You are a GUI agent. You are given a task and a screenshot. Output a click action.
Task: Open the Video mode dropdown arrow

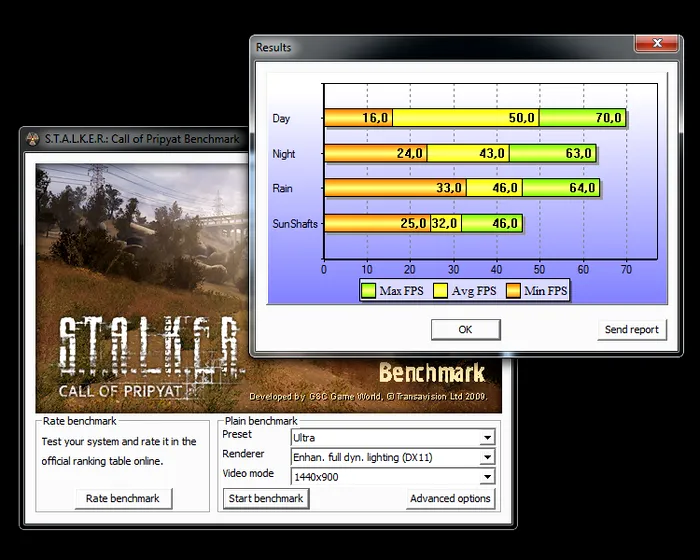pyautogui.click(x=488, y=476)
